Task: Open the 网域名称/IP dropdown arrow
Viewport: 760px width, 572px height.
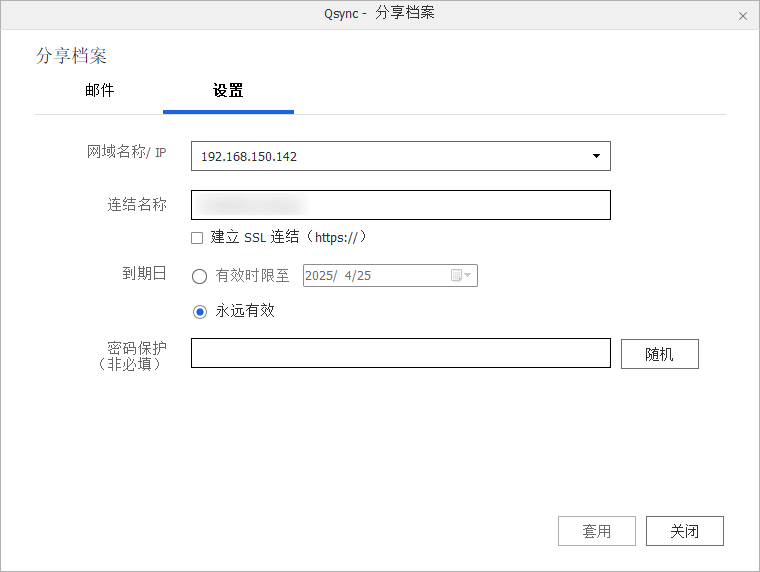Action: 596,156
